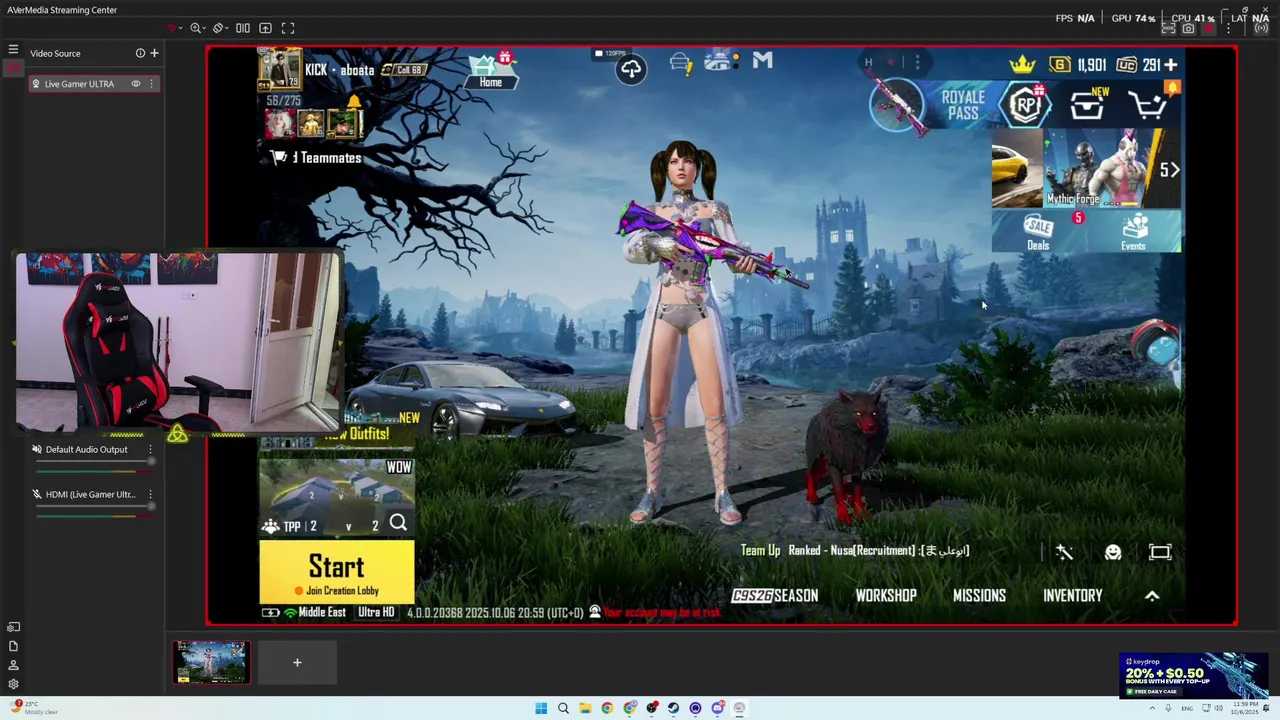The height and width of the screenshot is (720, 1280).
Task: Mute the Default Audio Output
Action: click(x=37, y=449)
